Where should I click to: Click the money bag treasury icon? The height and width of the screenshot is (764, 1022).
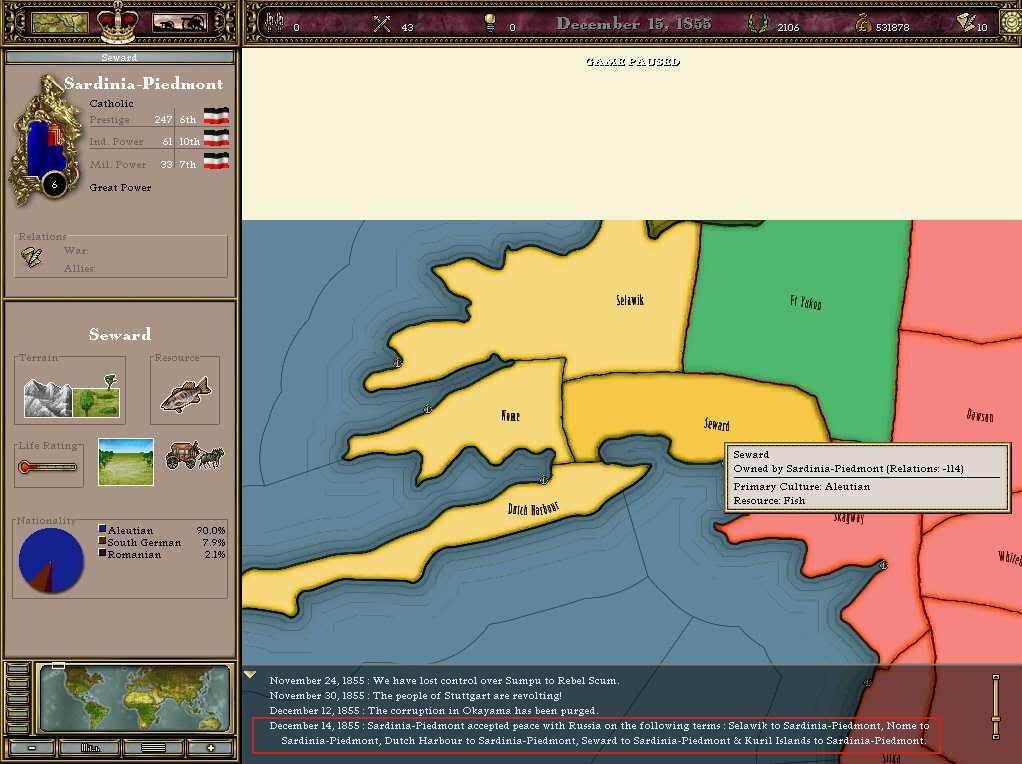(861, 24)
